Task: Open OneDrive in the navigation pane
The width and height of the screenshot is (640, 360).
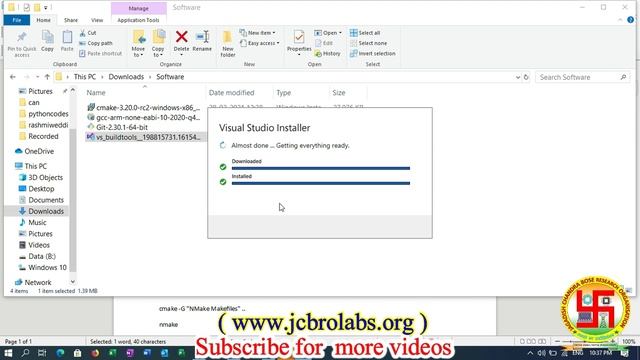Action: click(35, 151)
